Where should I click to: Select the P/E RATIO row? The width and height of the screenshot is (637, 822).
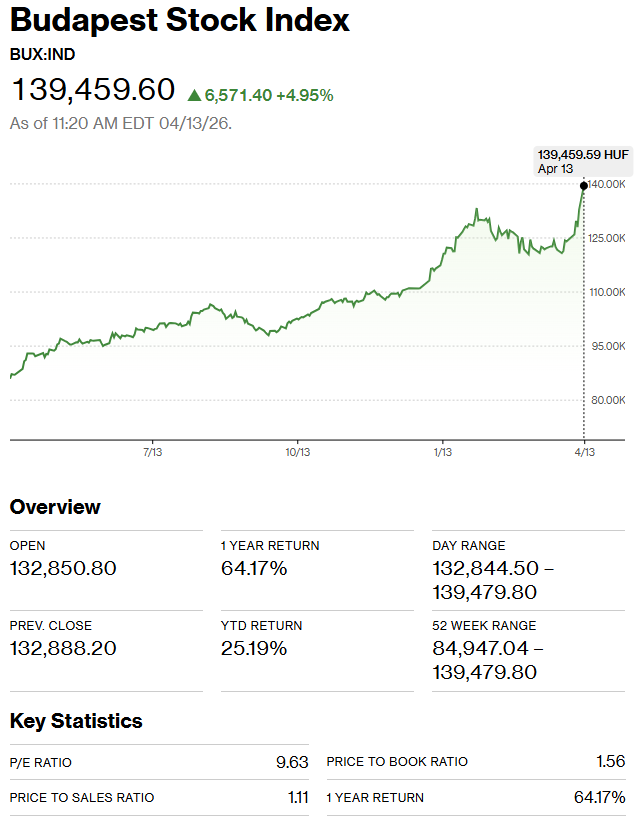click(x=159, y=762)
